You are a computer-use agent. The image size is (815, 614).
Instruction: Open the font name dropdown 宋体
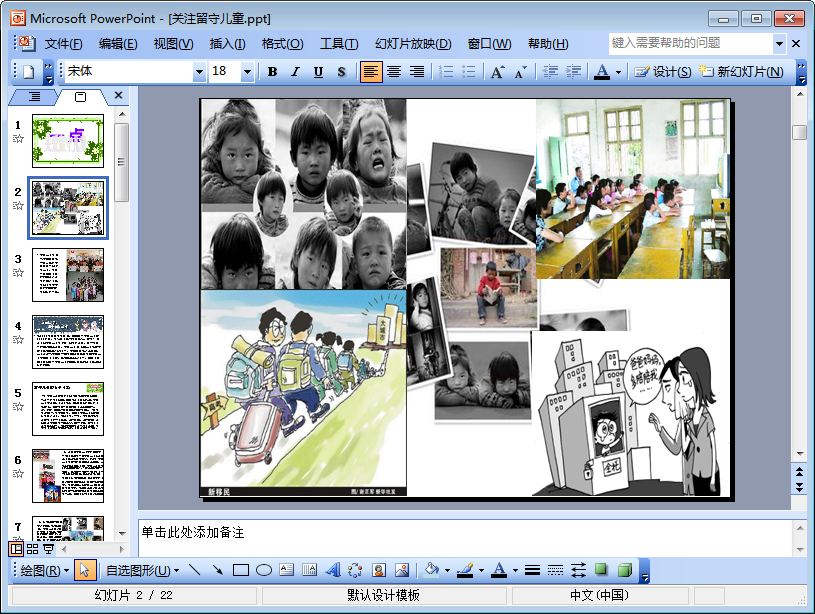click(199, 72)
